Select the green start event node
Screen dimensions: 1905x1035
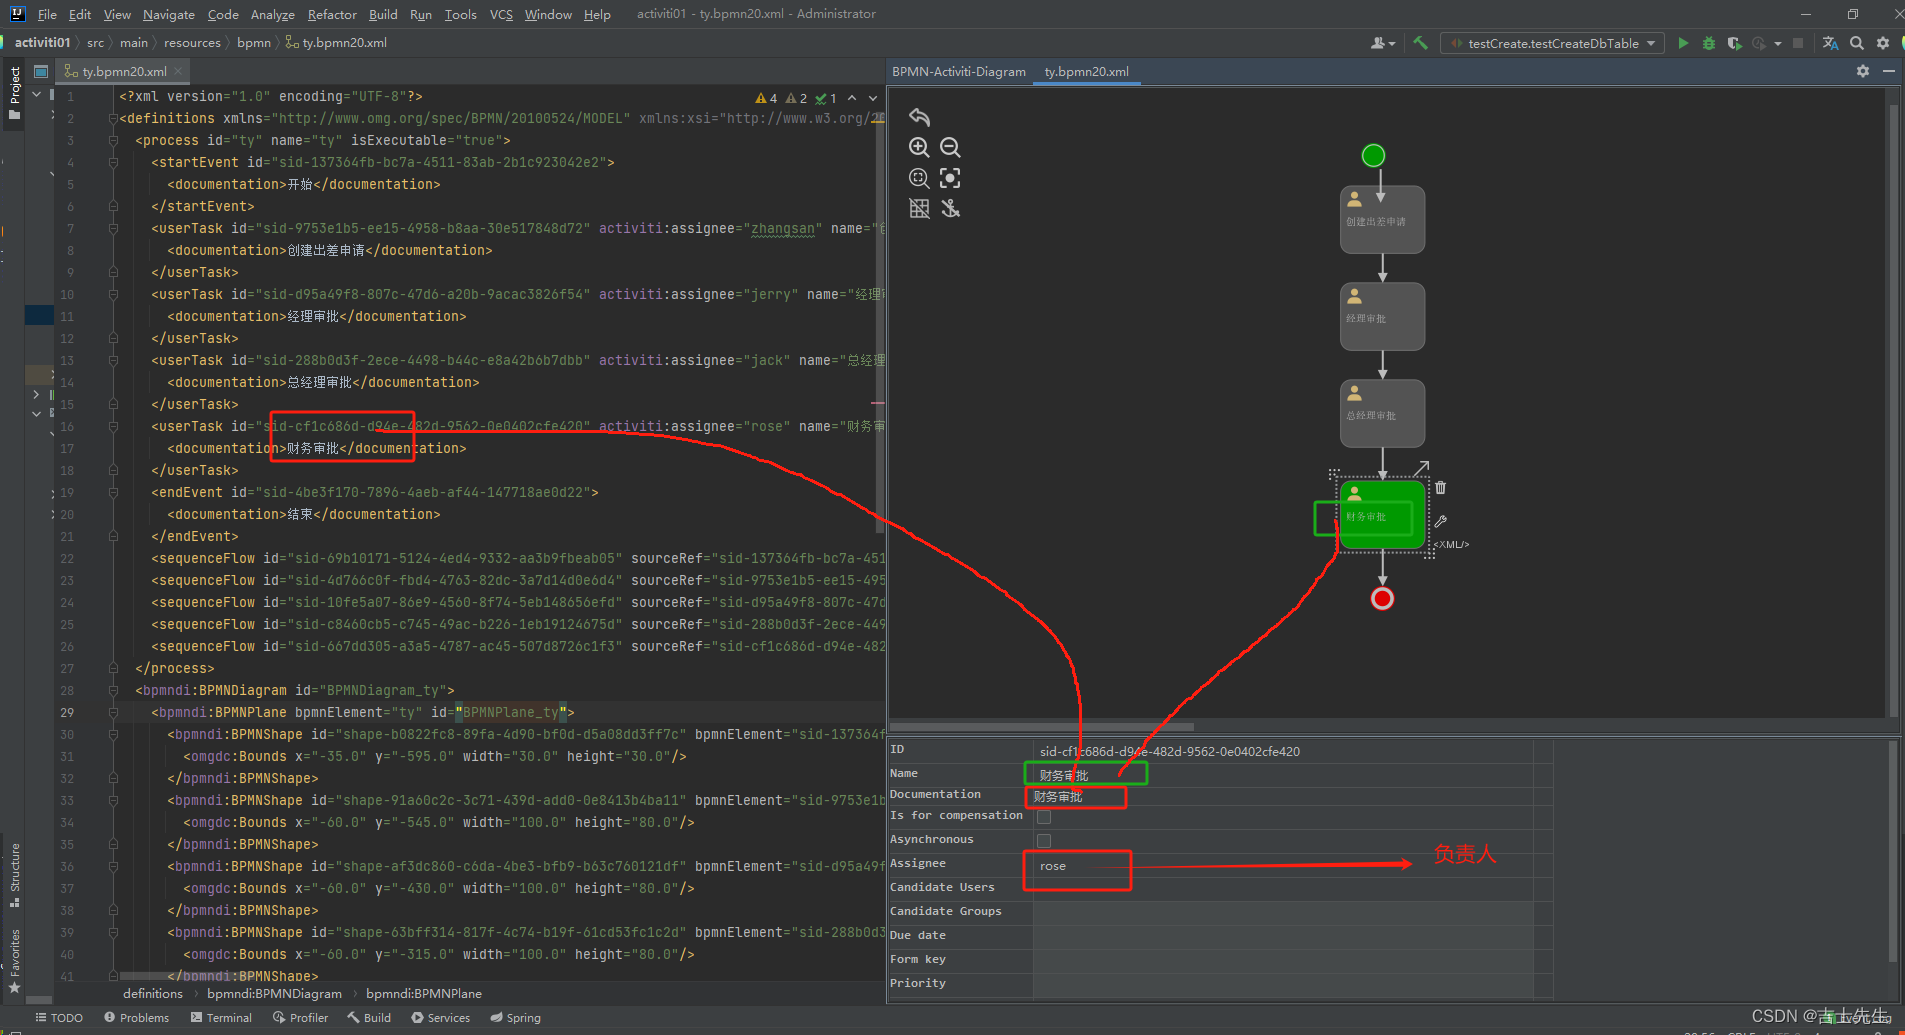pos(1373,155)
